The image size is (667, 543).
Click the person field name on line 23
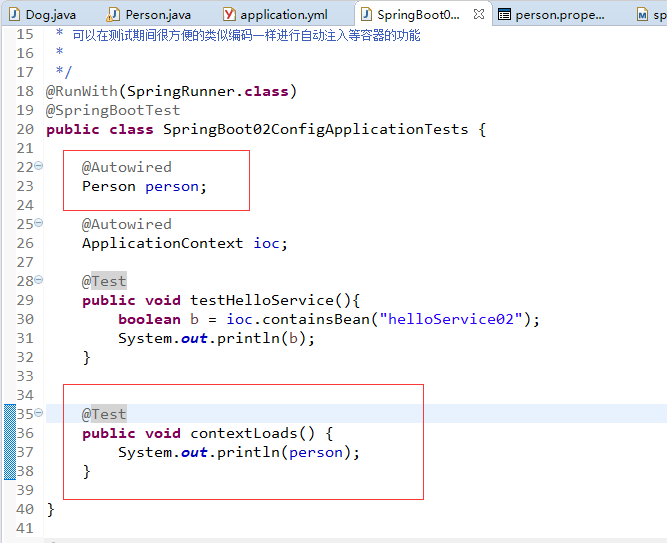point(172,186)
